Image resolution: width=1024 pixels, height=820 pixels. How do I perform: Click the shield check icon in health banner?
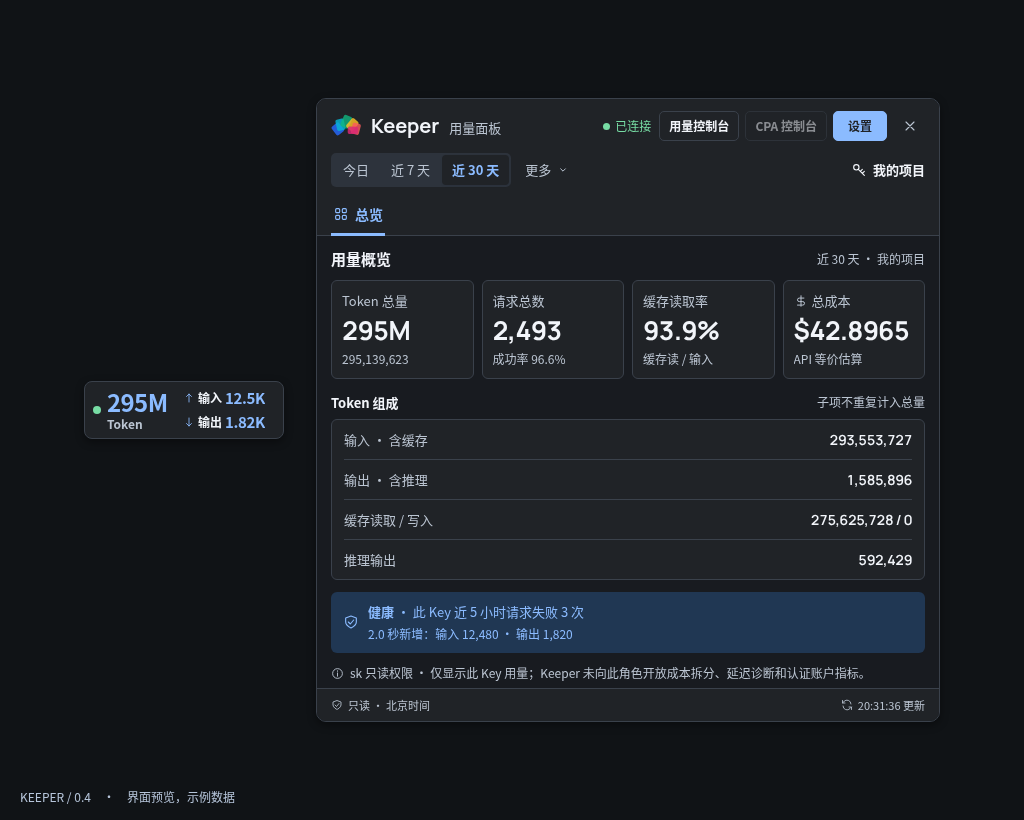point(351,622)
